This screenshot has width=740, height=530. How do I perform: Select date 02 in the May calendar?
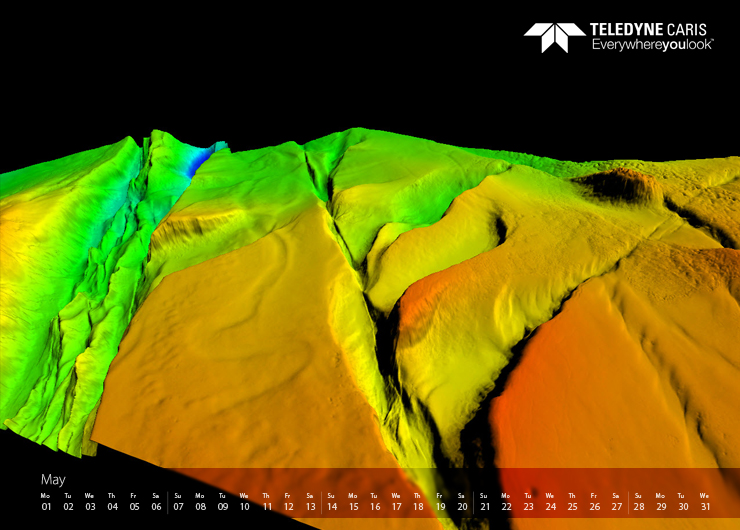tap(68, 507)
